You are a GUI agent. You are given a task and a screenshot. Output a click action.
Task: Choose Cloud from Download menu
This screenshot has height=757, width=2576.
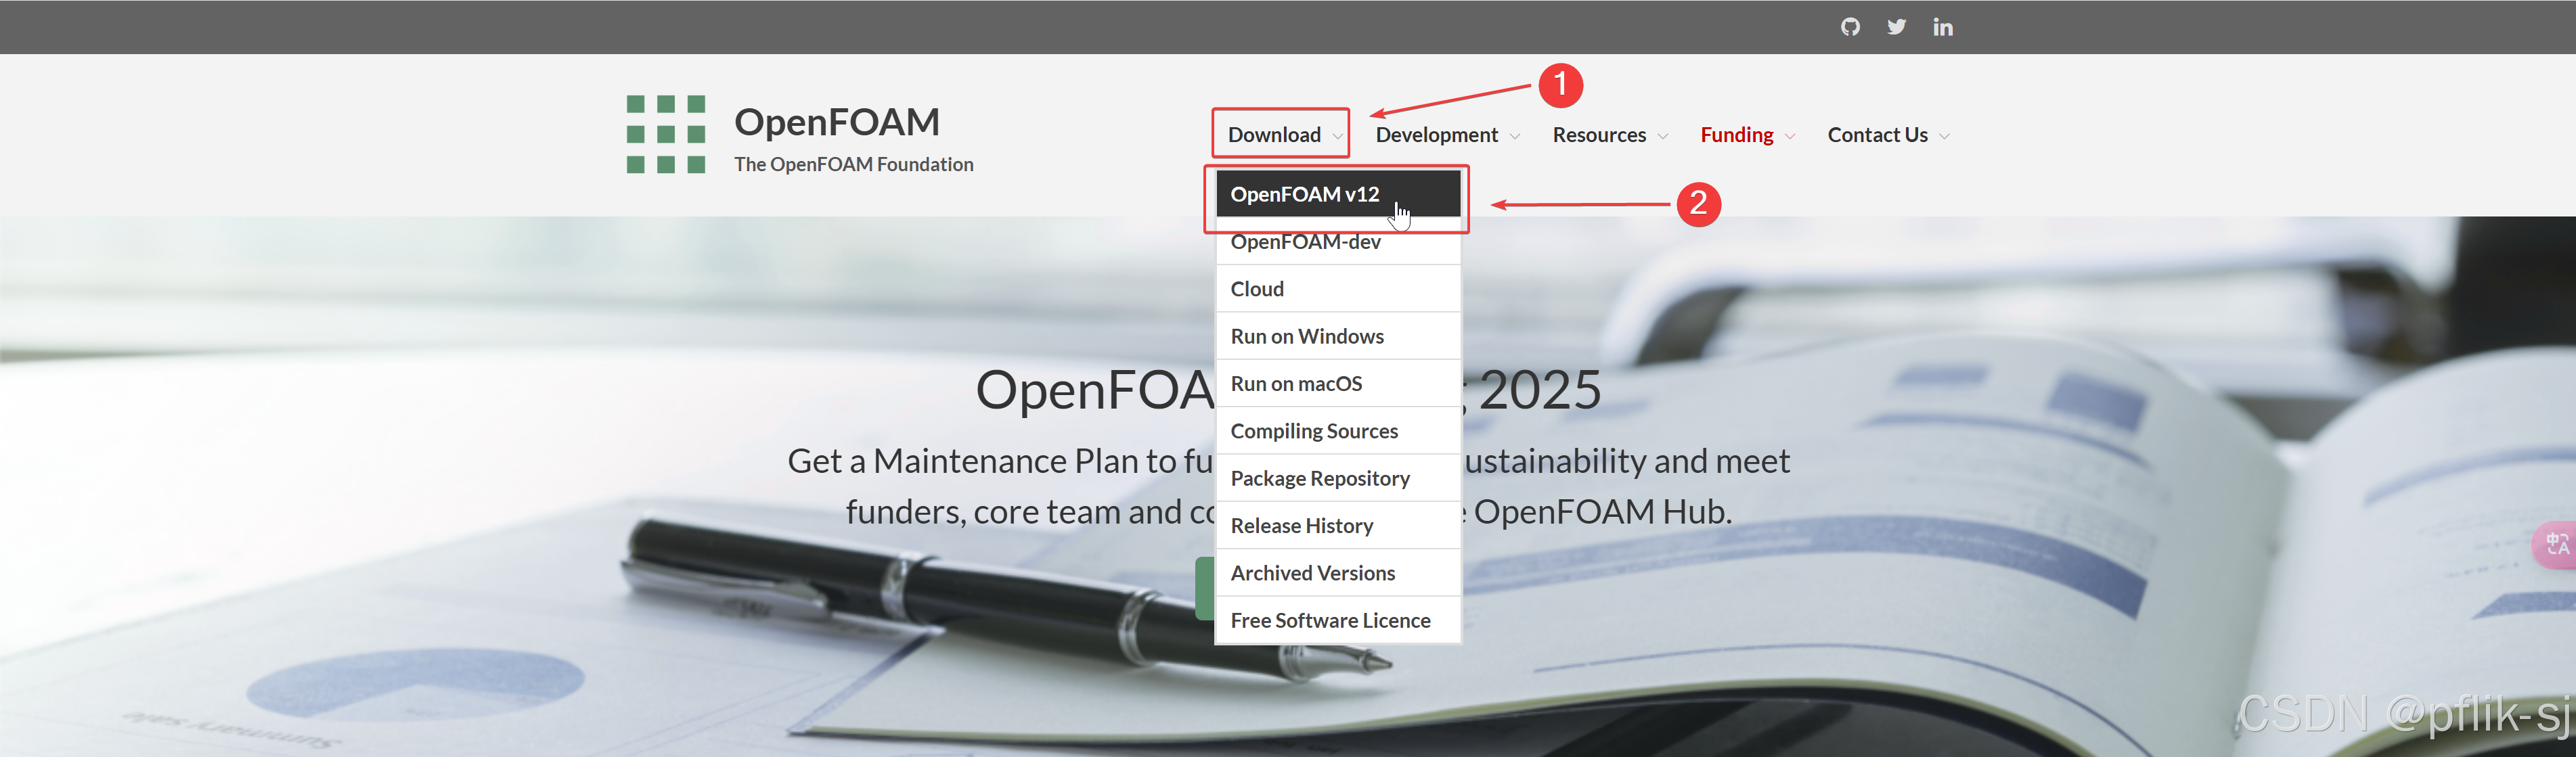[x=1257, y=289]
